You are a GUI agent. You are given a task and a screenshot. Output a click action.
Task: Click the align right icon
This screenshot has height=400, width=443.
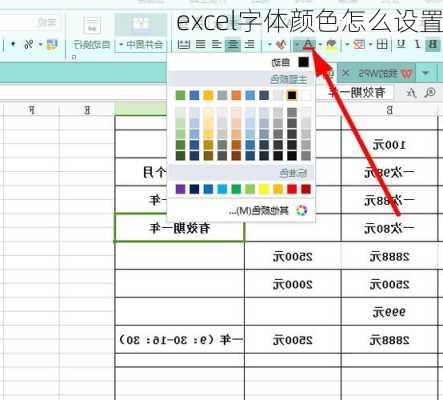click(x=217, y=44)
